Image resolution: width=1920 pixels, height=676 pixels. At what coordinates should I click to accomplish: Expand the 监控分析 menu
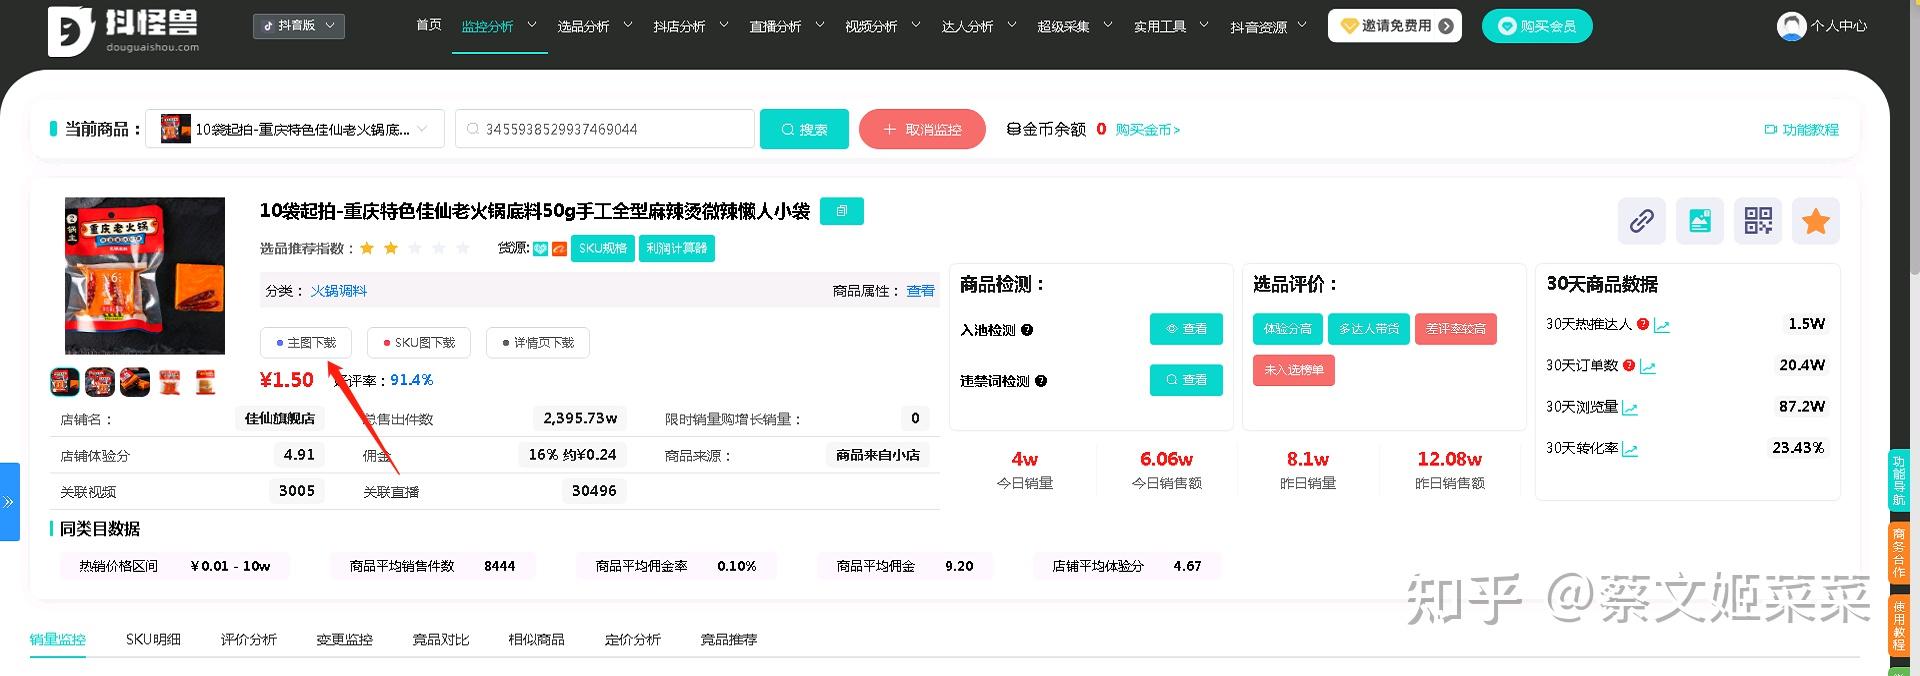(499, 27)
